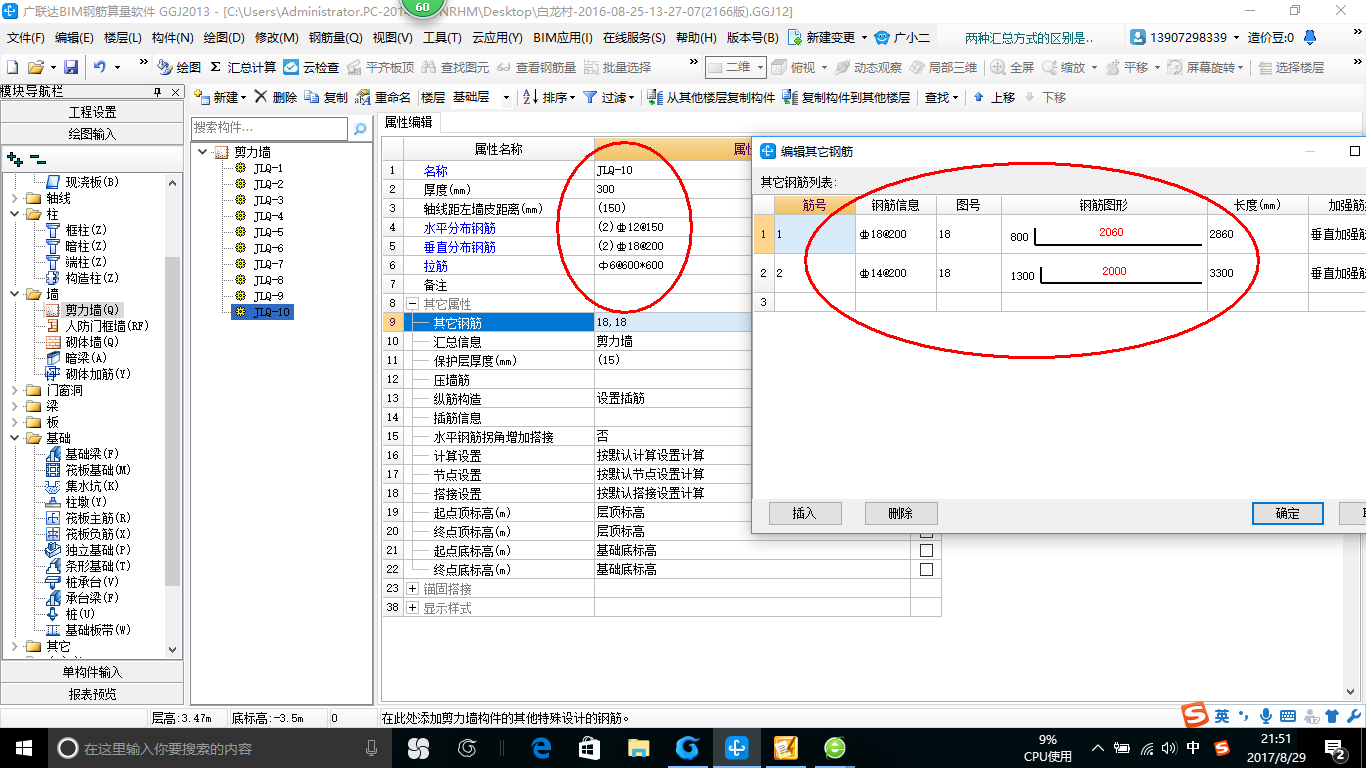Expand 梁 node in navigation tree
This screenshot has width=1366, height=768.
(x=14, y=406)
